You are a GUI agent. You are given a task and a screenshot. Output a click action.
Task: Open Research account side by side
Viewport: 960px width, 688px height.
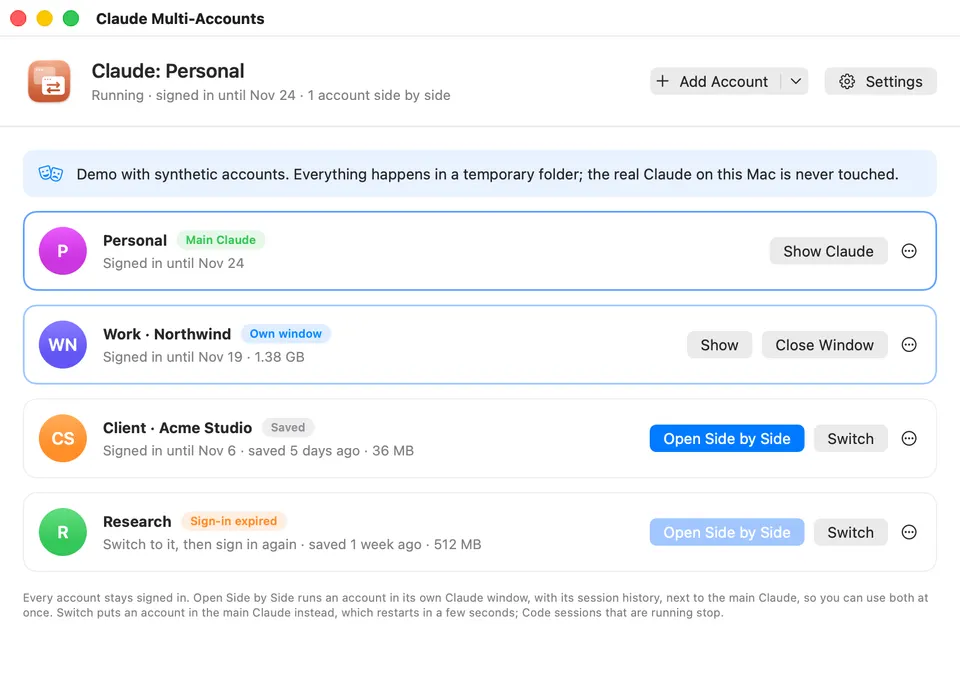[727, 532]
